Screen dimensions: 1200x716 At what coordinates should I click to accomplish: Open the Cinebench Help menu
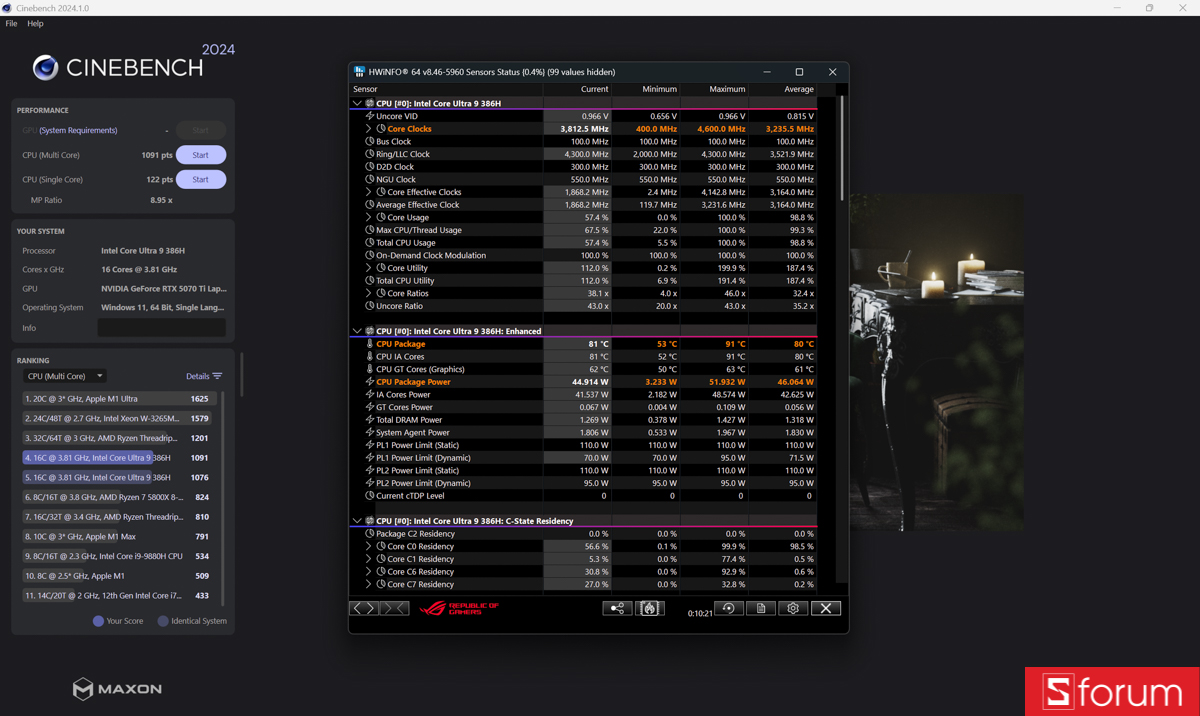[35, 23]
